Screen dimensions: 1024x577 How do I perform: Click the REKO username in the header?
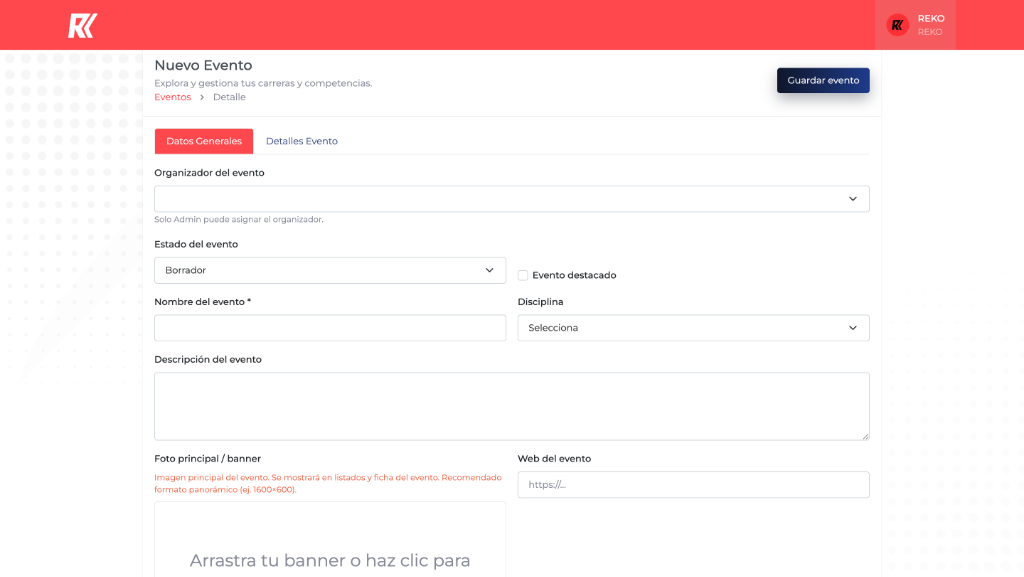(x=931, y=18)
